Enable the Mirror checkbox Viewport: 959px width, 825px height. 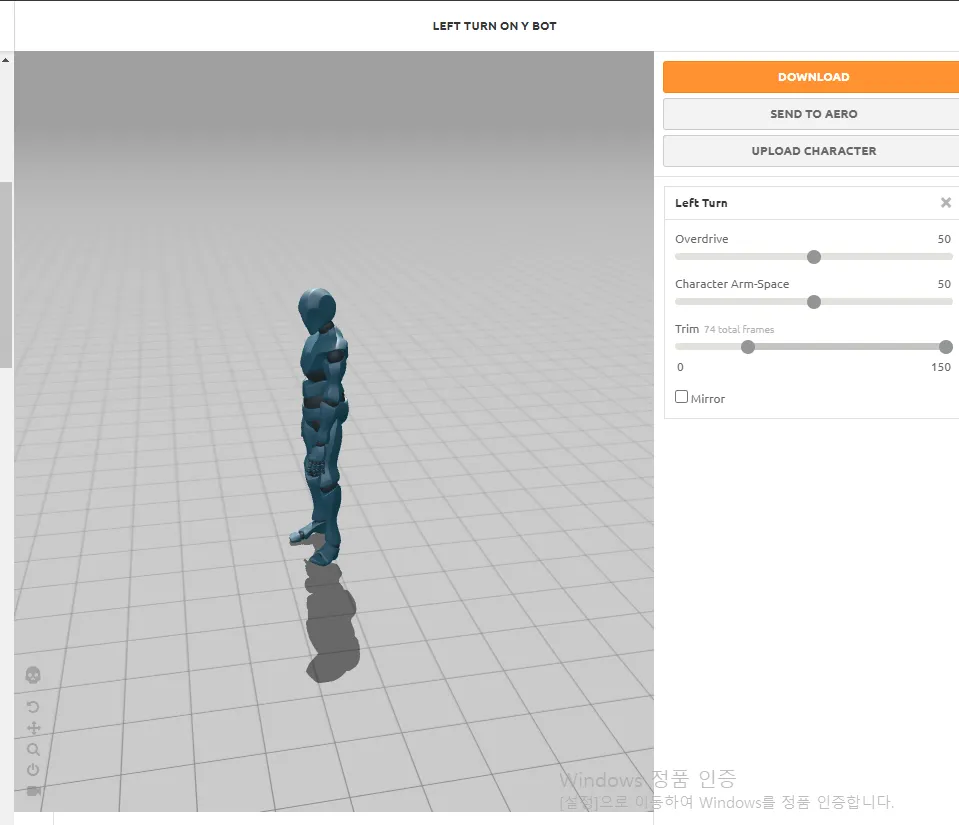[681, 396]
